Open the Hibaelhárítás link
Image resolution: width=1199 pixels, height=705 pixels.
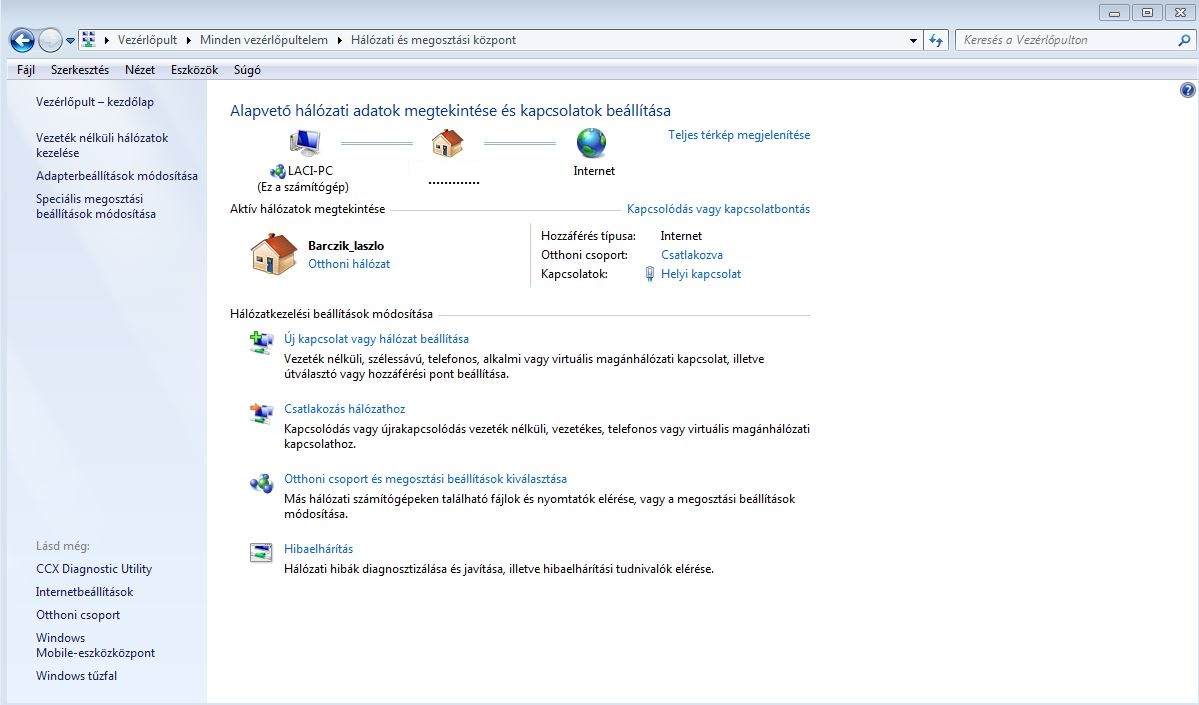click(318, 549)
